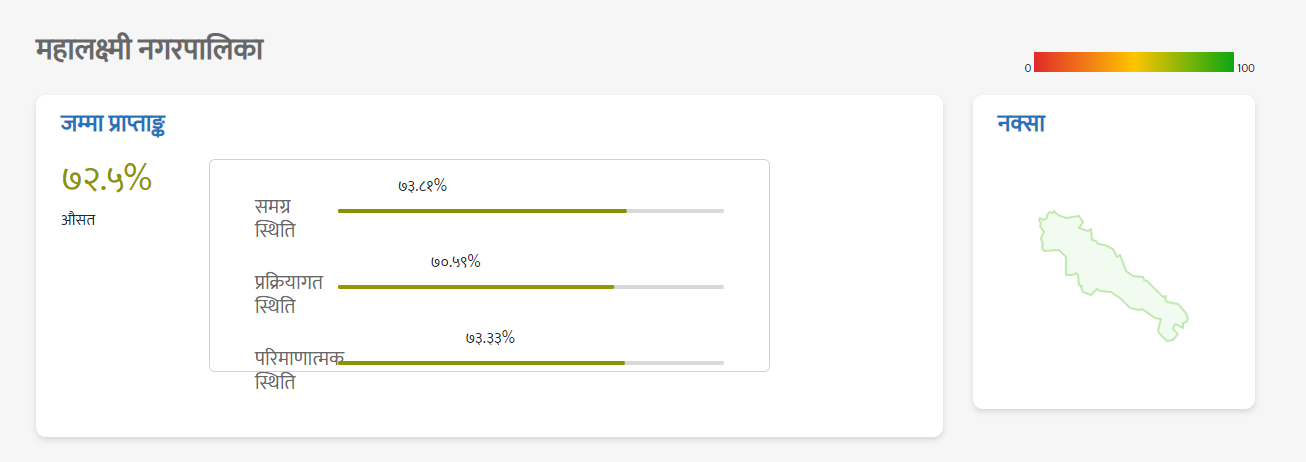
Task: Select the समग्र स्थिति label
Action: coord(276,218)
